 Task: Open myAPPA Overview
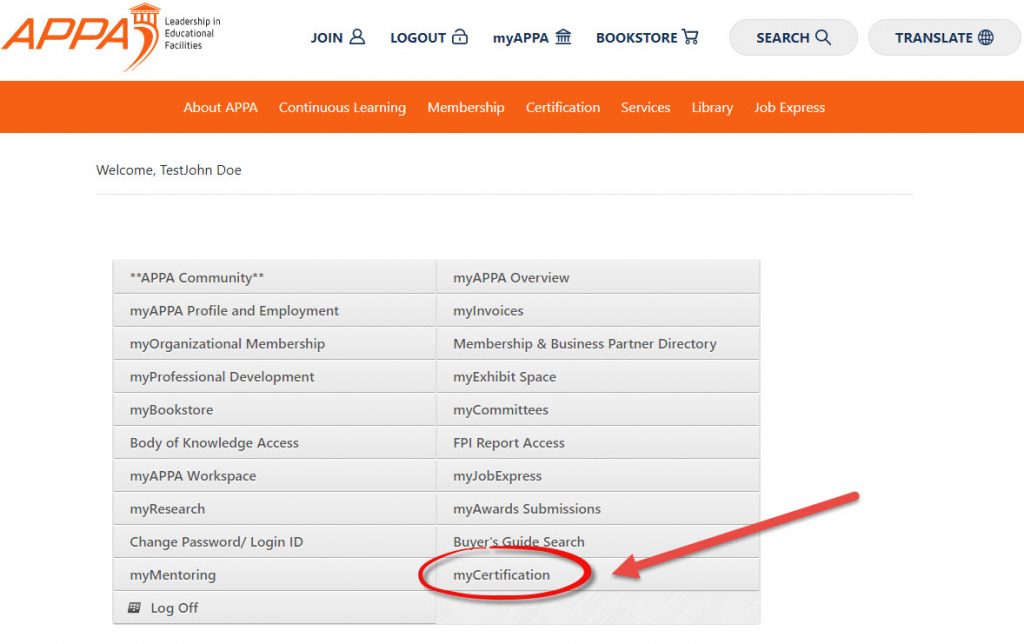(598, 278)
